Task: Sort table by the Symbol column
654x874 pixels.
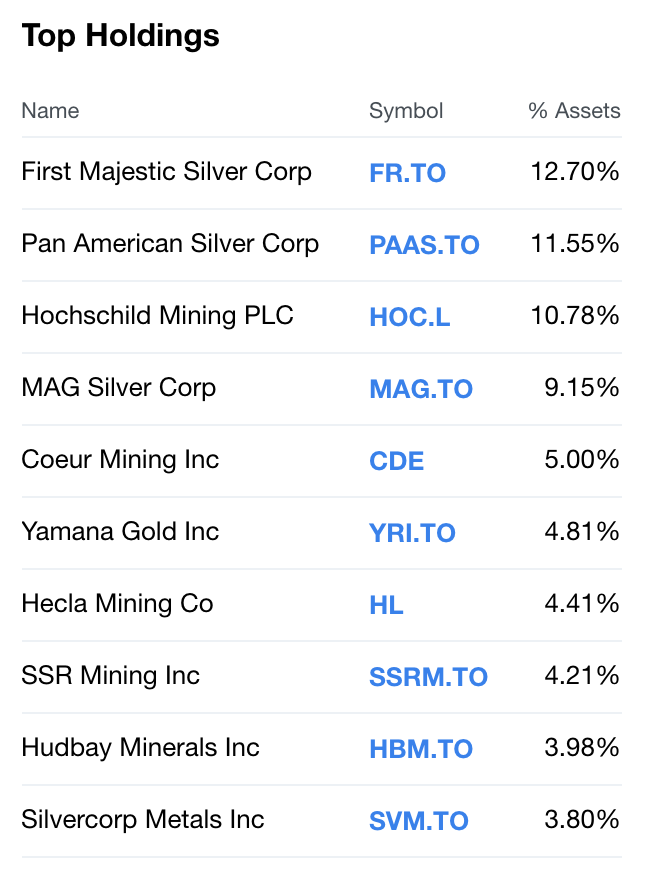Action: tap(406, 111)
